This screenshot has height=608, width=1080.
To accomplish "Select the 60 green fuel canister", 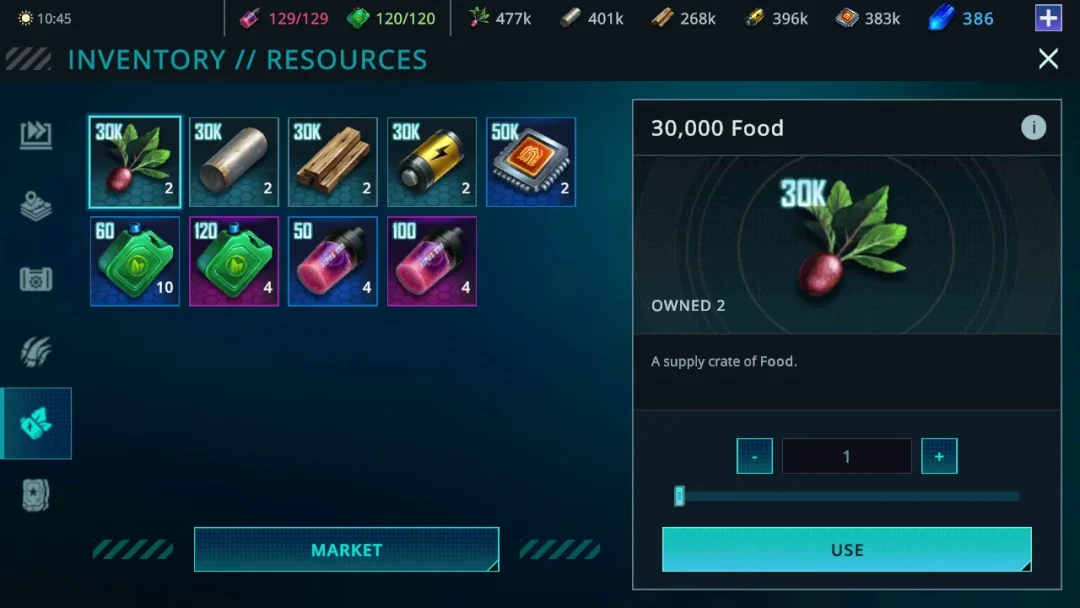I will (135, 261).
